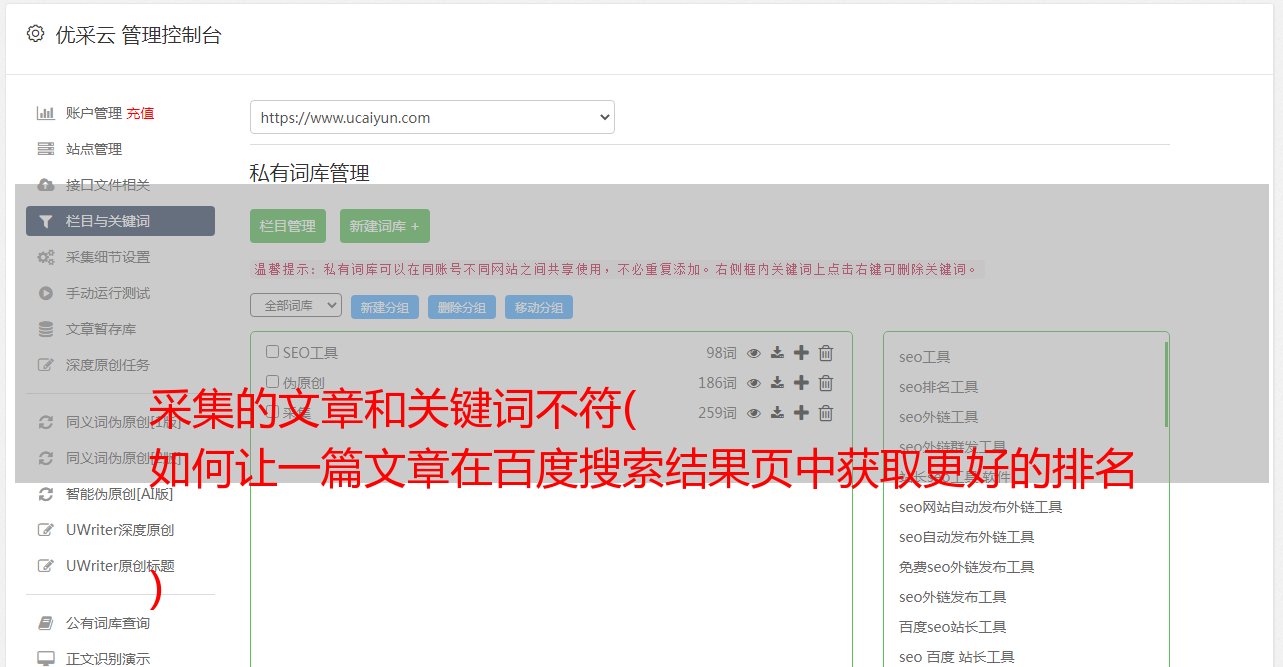Image resolution: width=1283 pixels, height=667 pixels.
Task: Click the 文章暂存库 database icon
Action: click(46, 329)
